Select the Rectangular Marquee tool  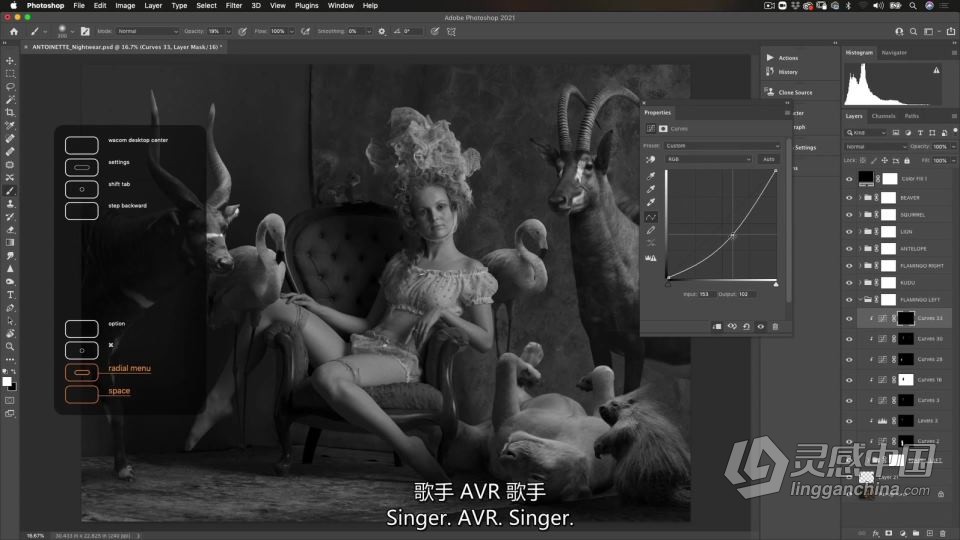pyautogui.click(x=10, y=73)
